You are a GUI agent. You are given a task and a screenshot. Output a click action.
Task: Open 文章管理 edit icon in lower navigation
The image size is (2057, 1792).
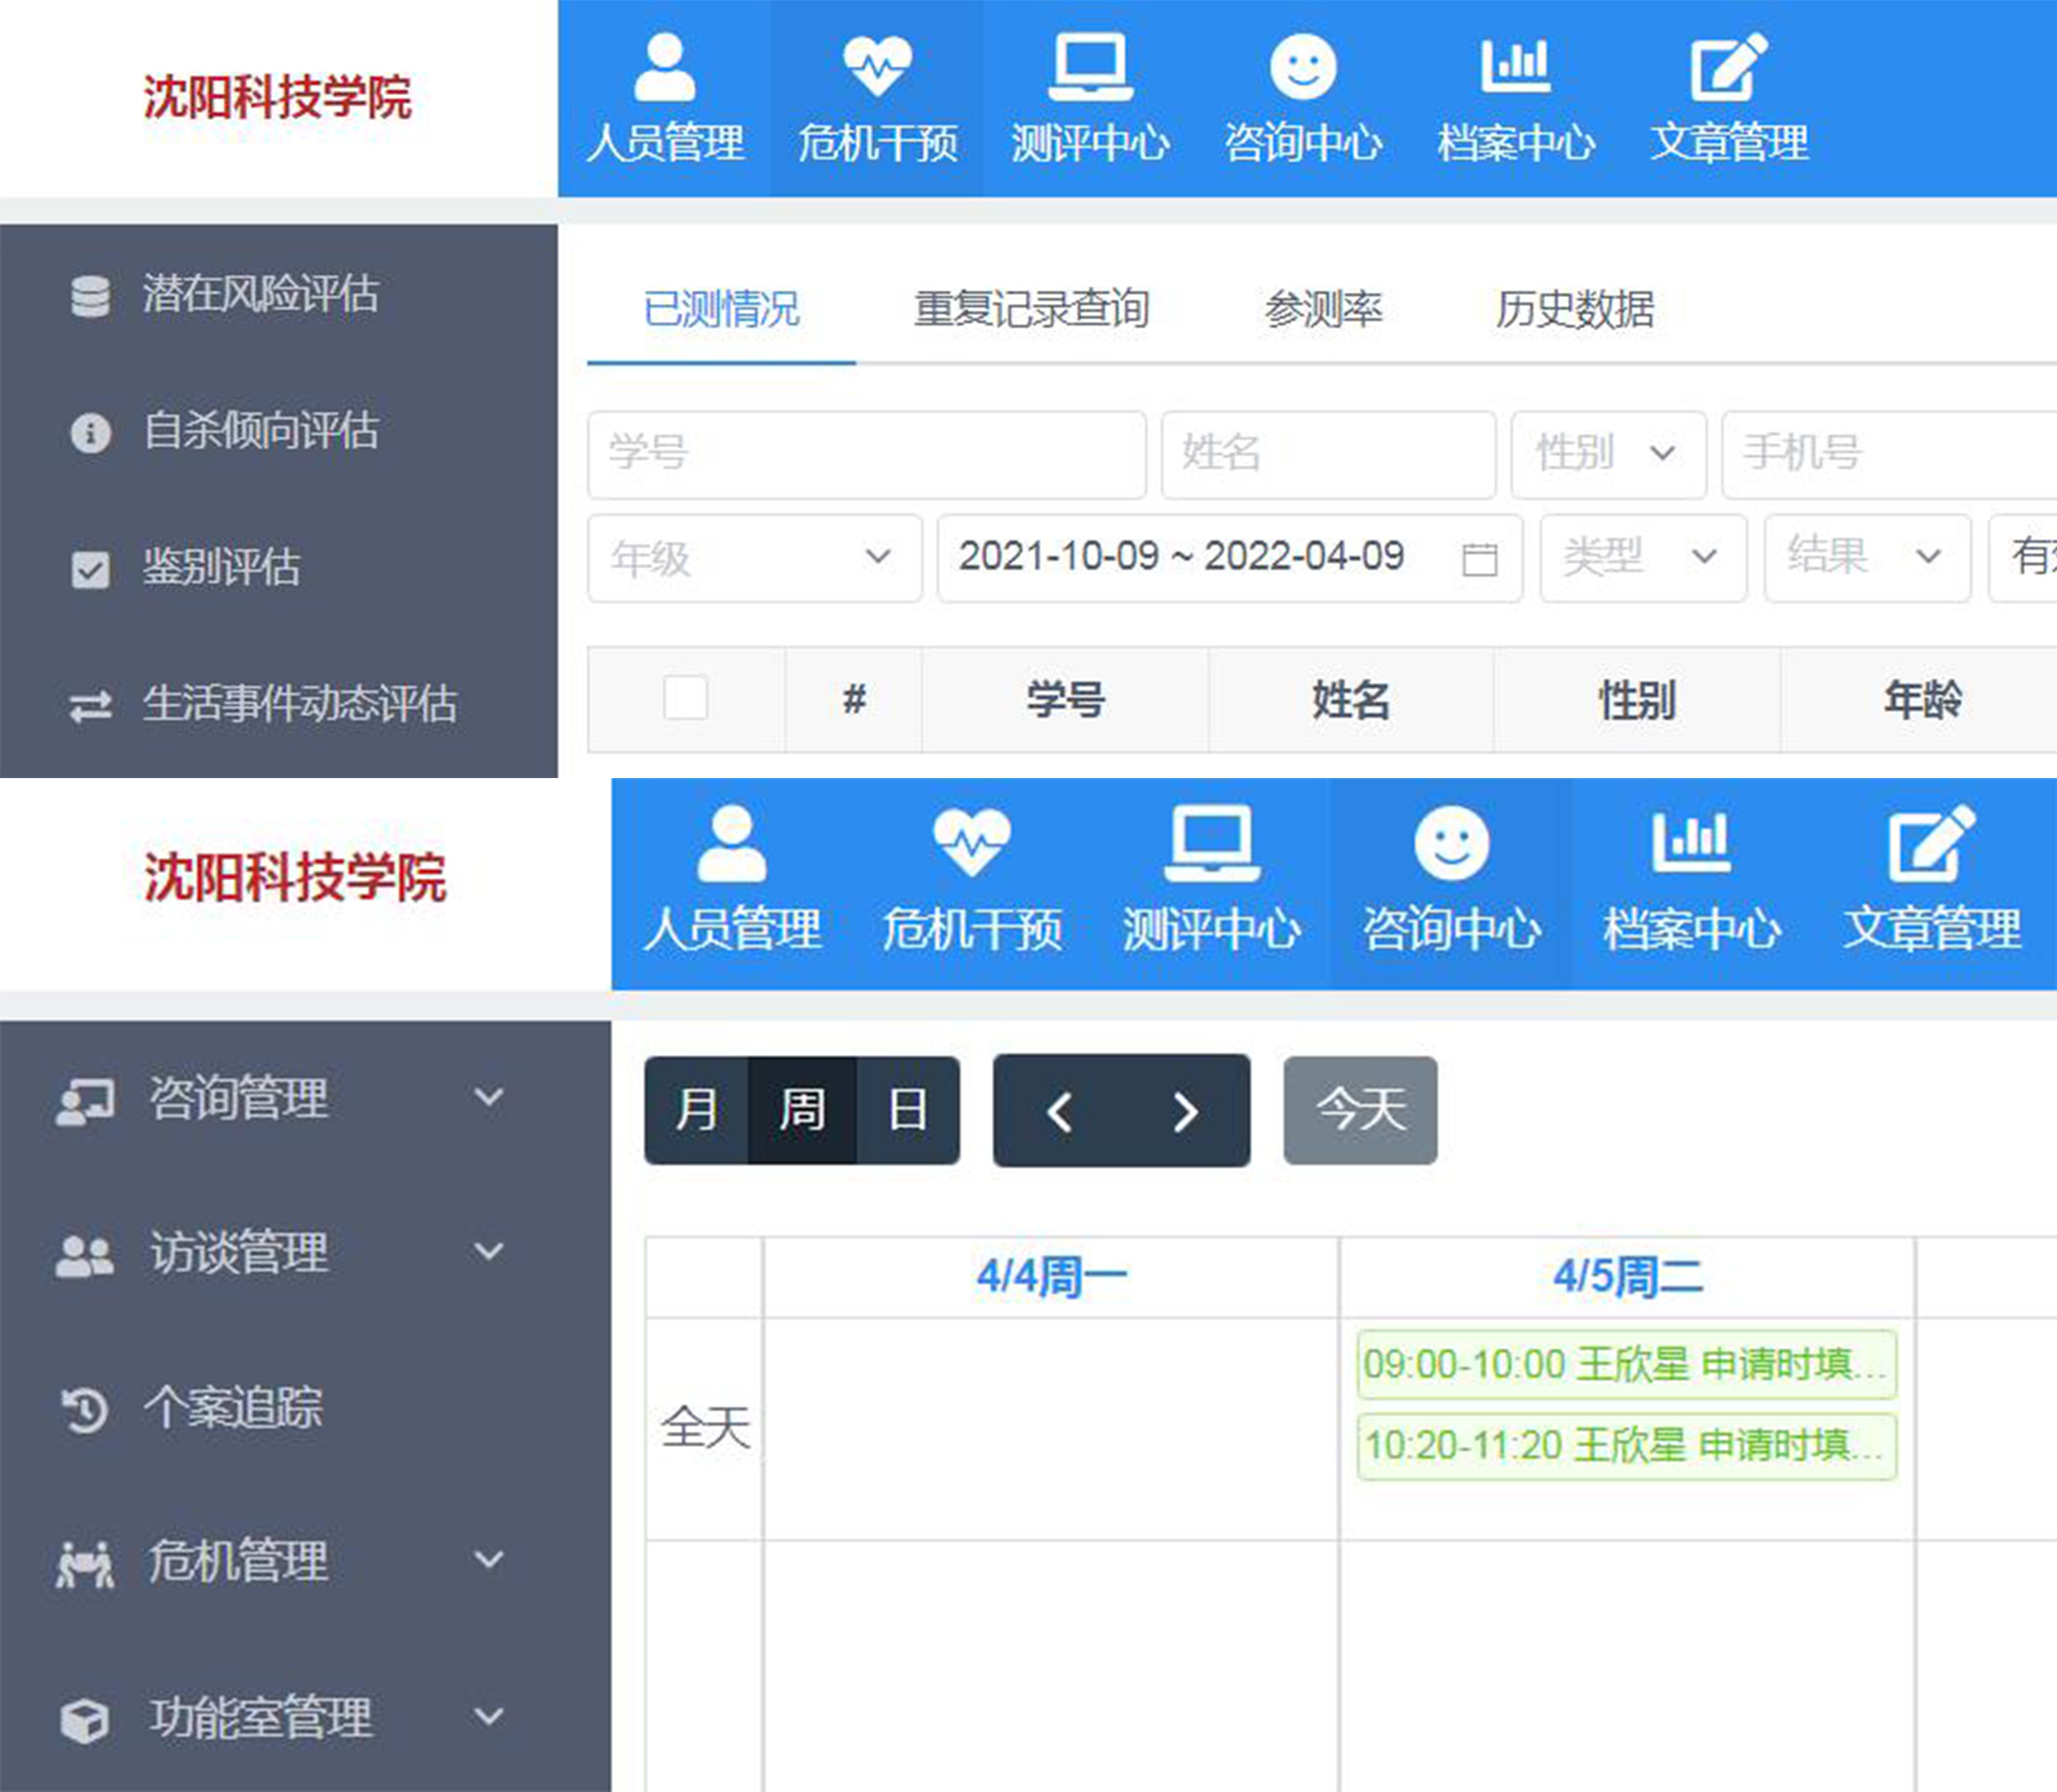click(x=1931, y=843)
